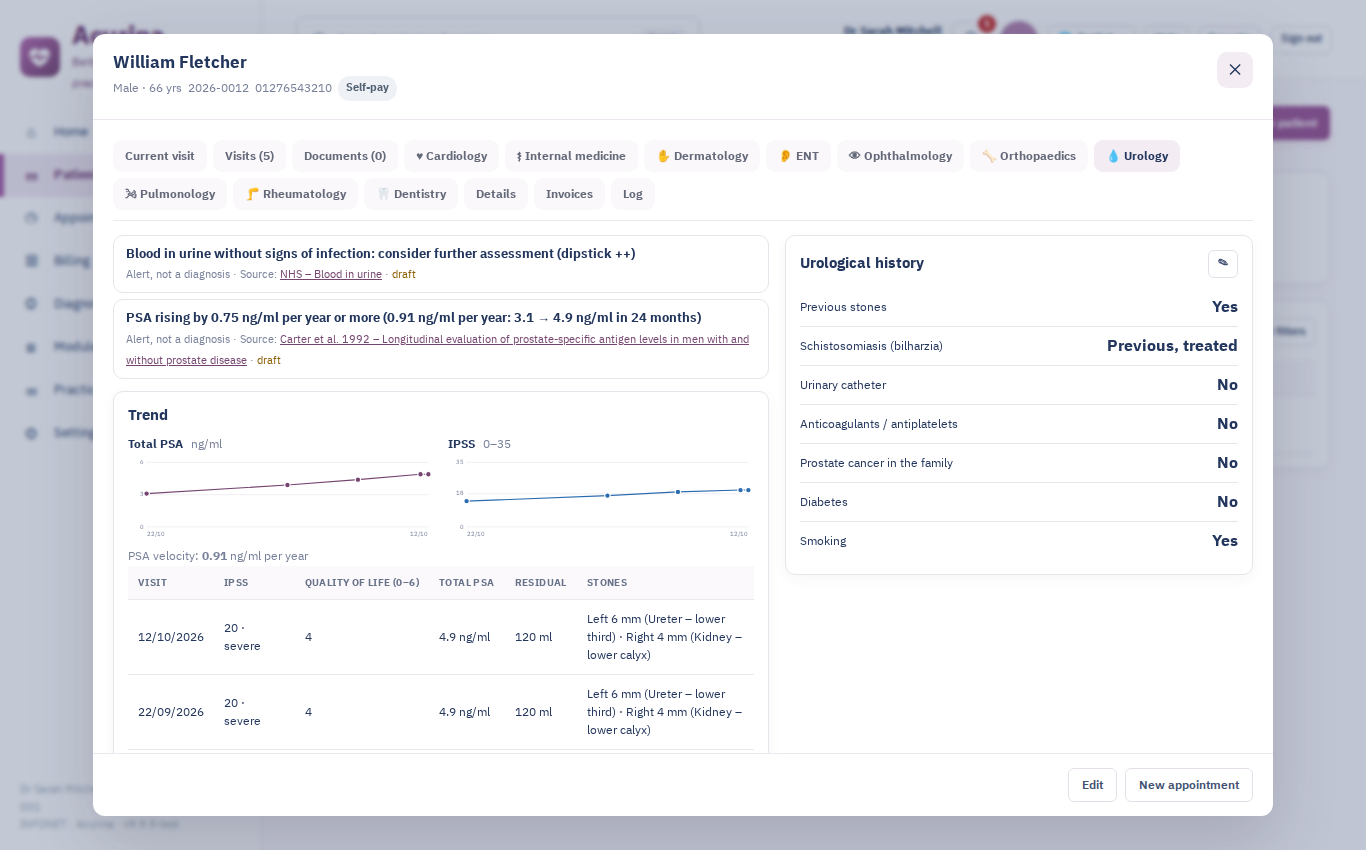Open the Dermatology tab

tap(702, 156)
